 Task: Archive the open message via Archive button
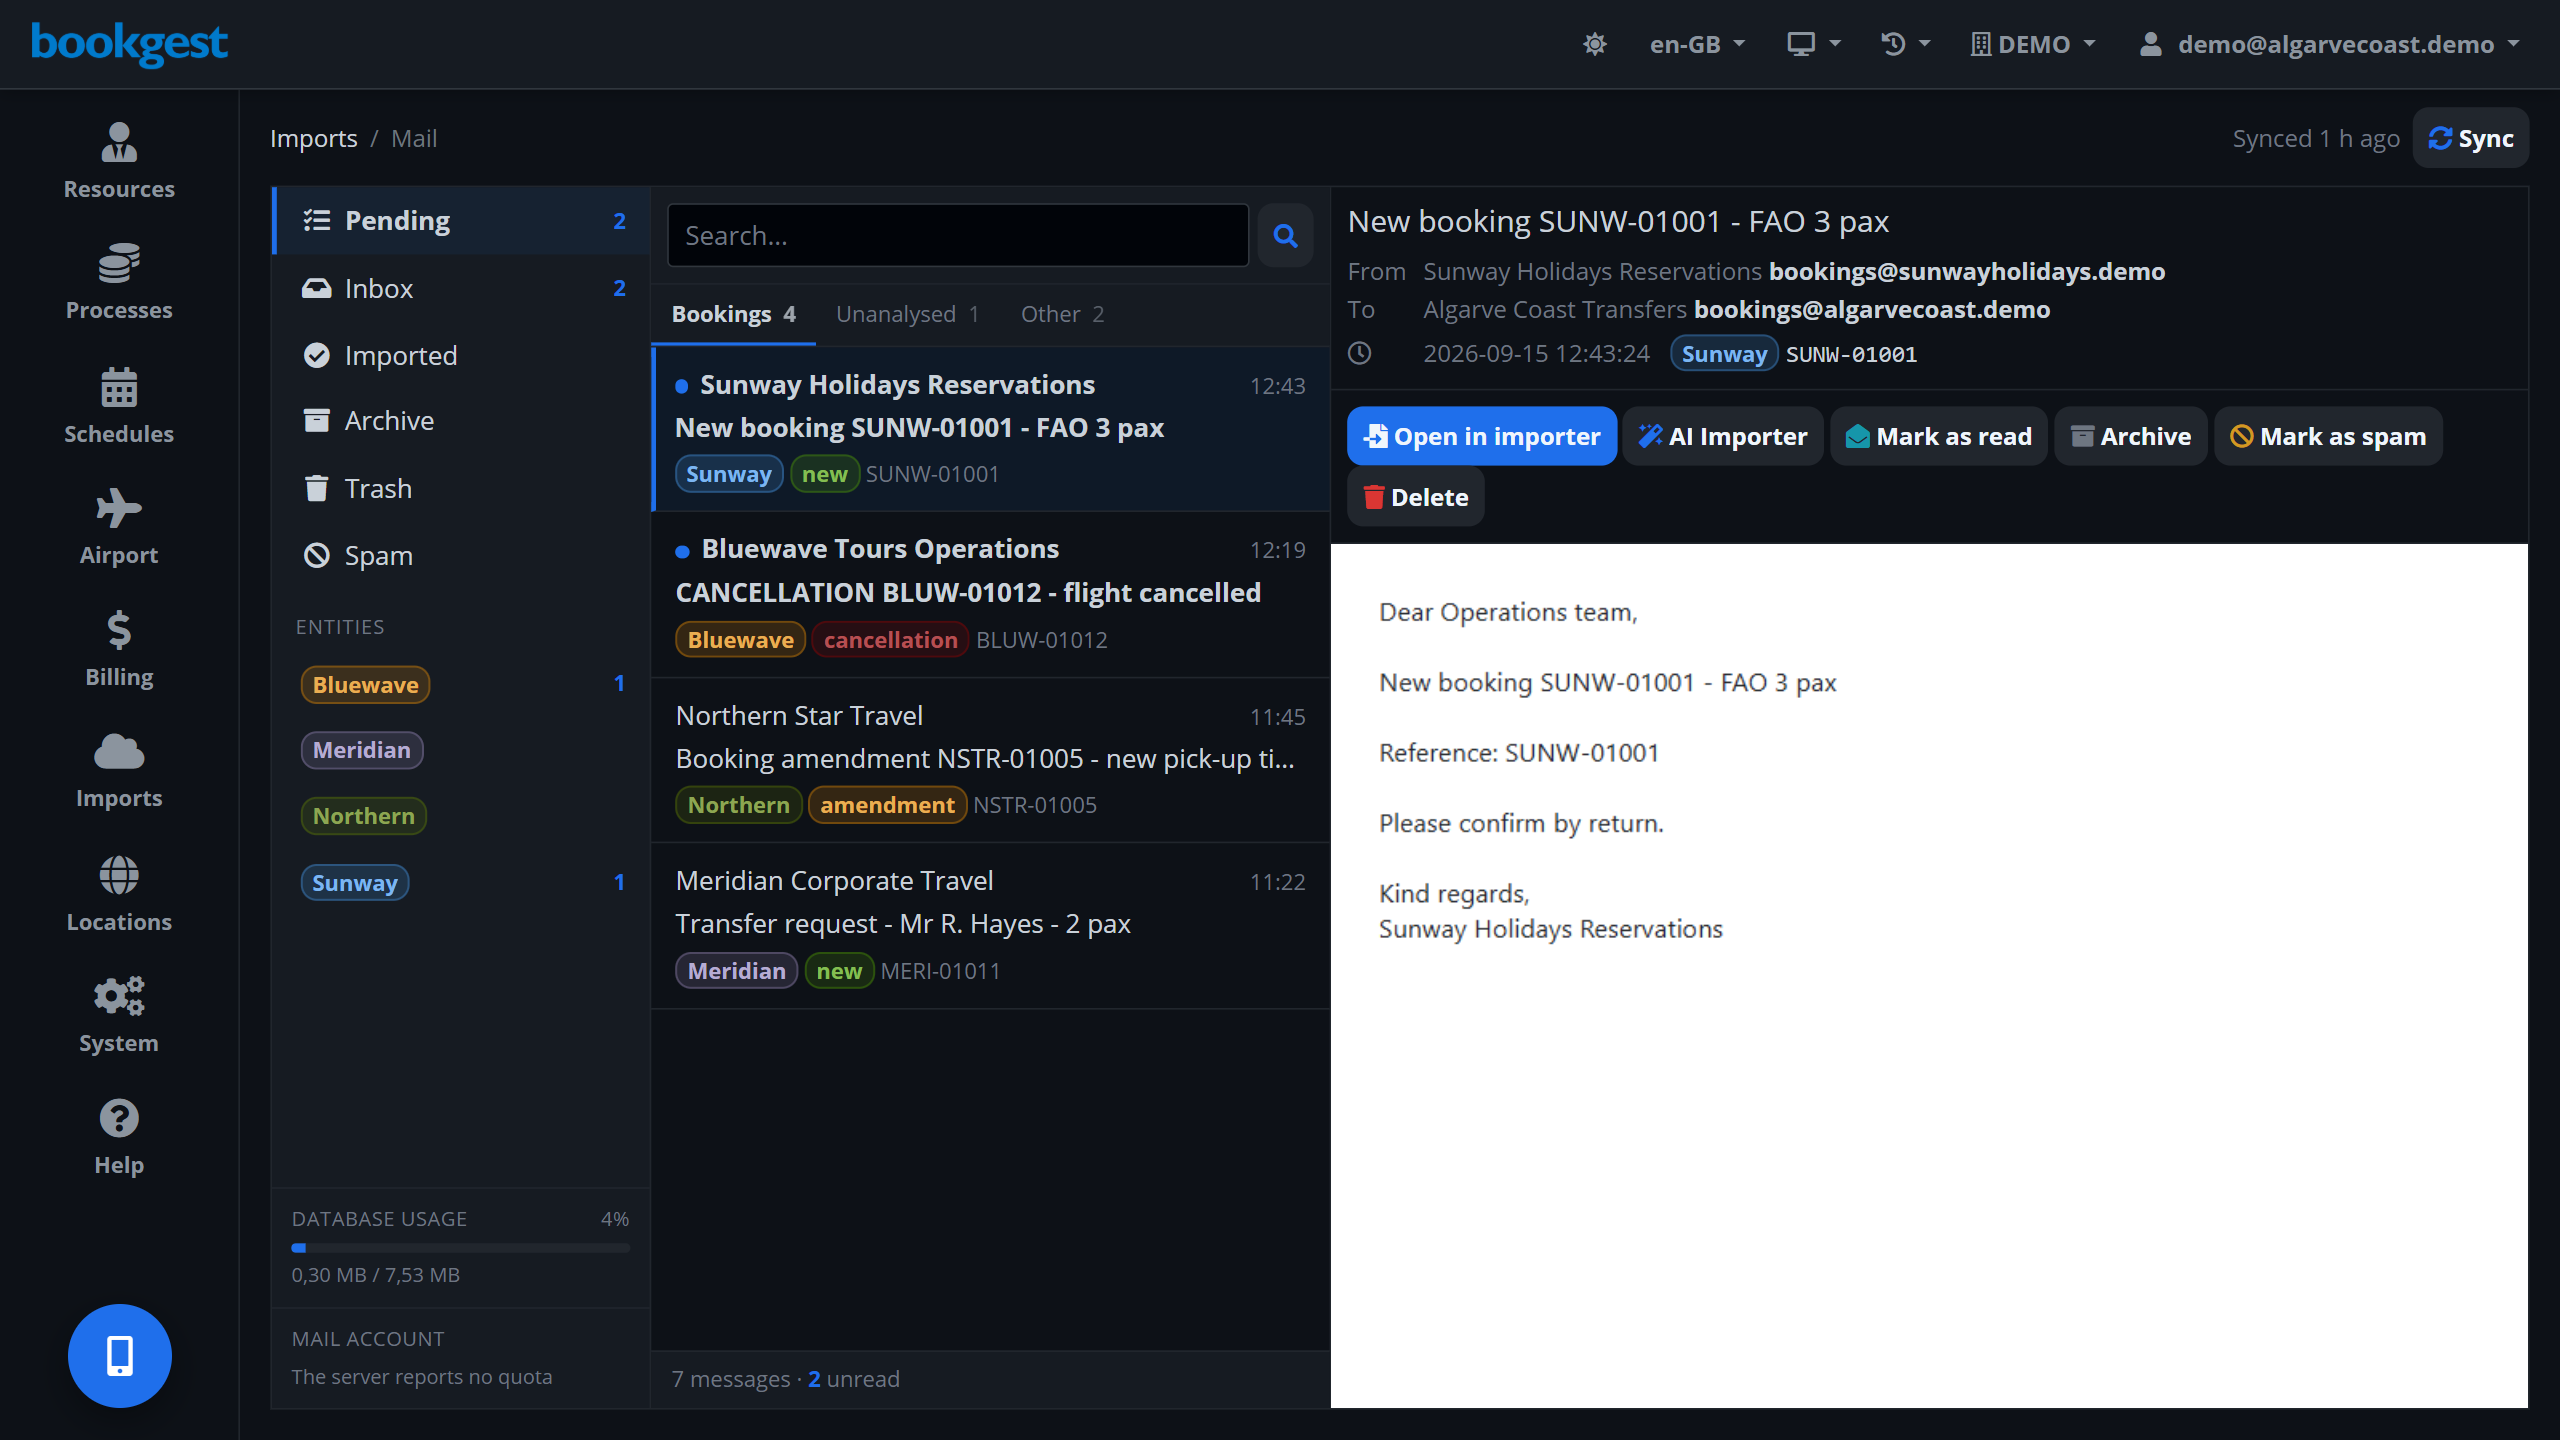(x=2131, y=436)
